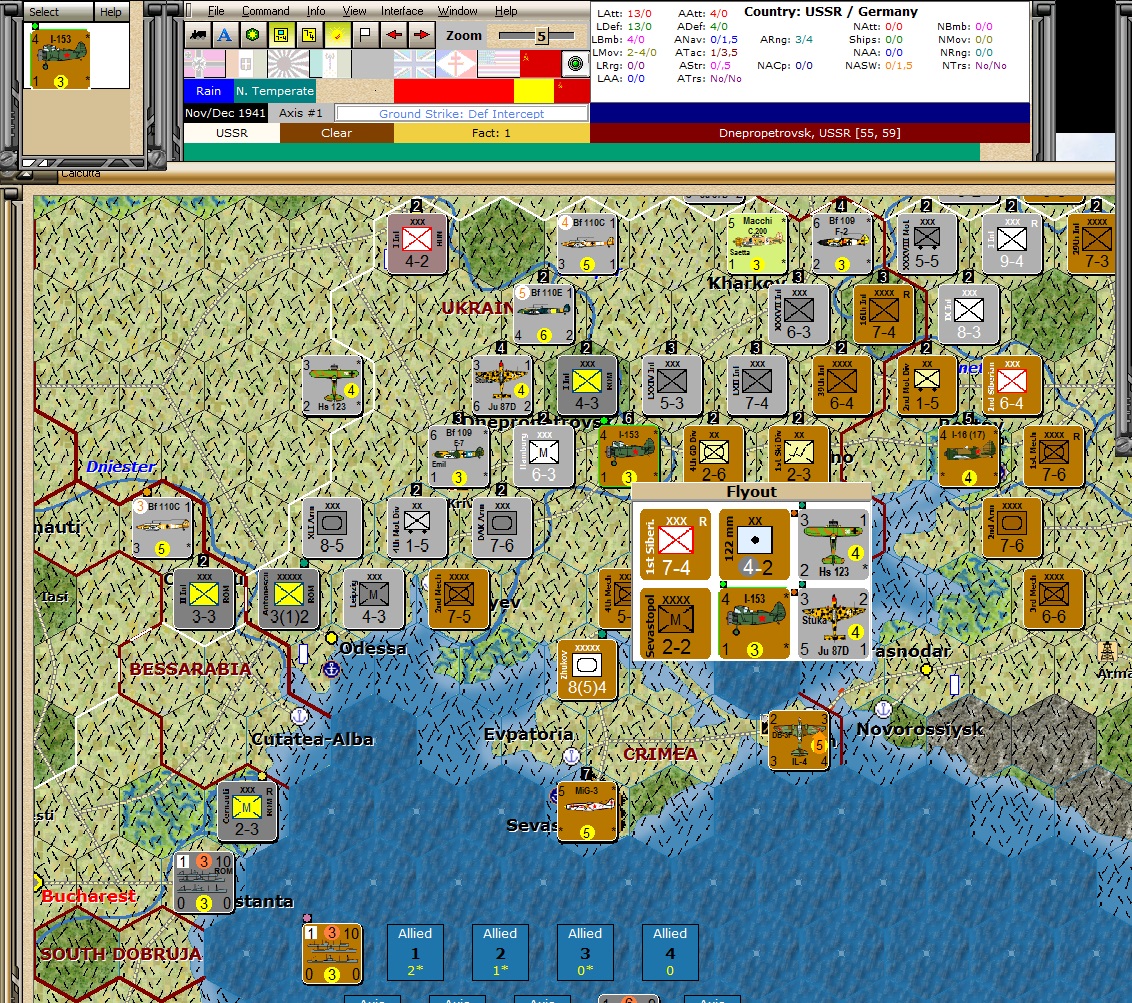Click the blue Rain weather indicator
The height and width of the screenshot is (1003, 1132).
[x=208, y=91]
